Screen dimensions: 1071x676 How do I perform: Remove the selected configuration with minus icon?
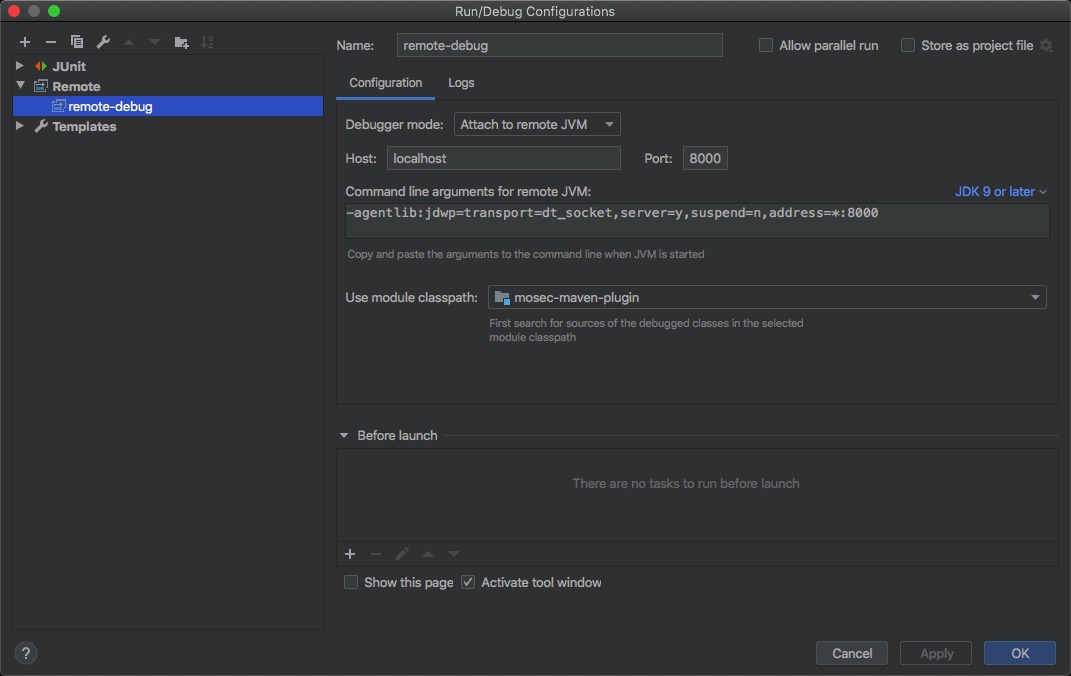pyautogui.click(x=50, y=42)
